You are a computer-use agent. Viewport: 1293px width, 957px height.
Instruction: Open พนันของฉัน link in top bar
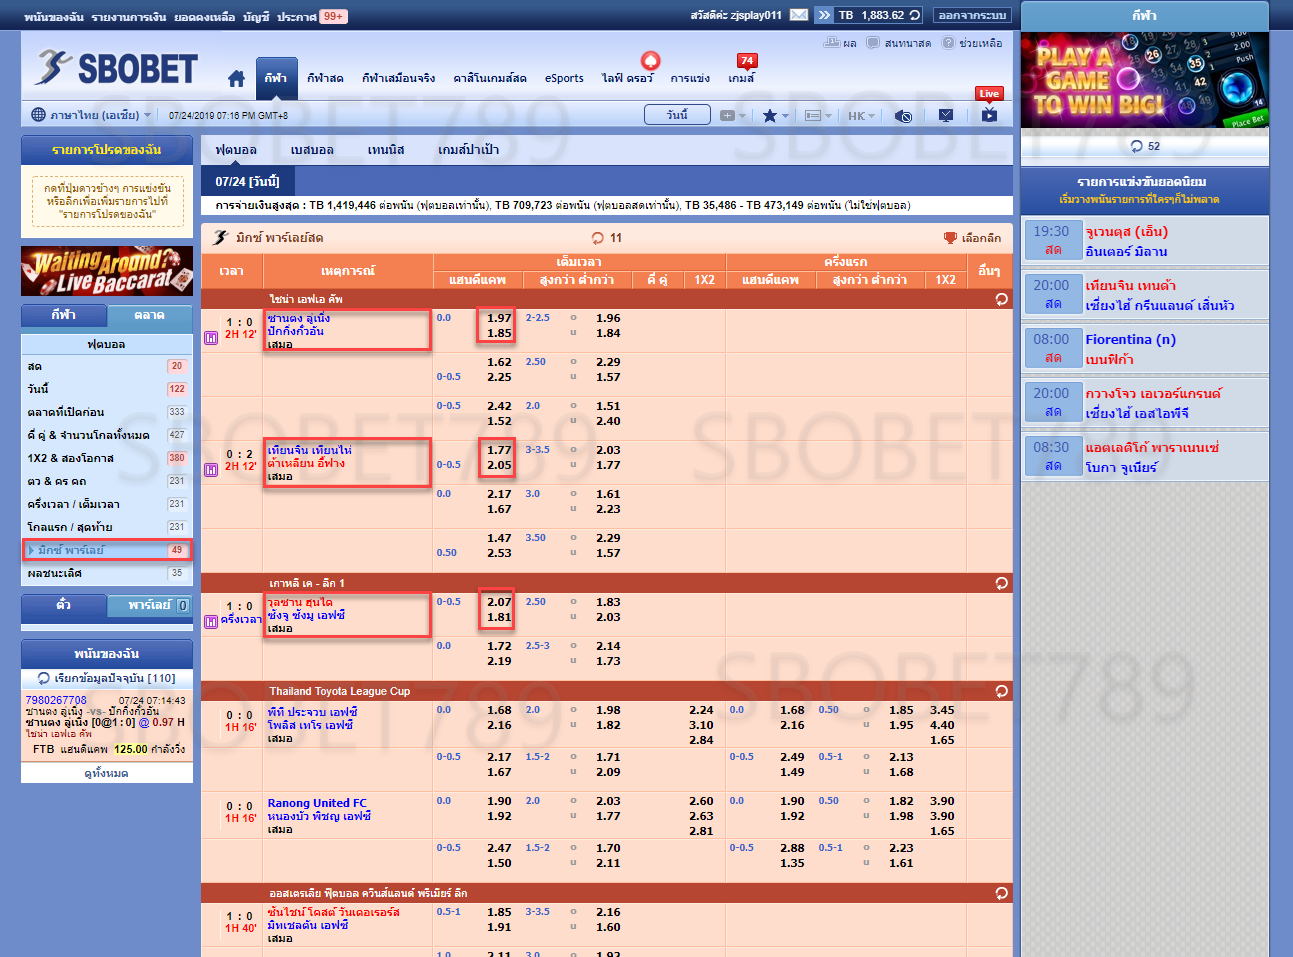click(54, 16)
